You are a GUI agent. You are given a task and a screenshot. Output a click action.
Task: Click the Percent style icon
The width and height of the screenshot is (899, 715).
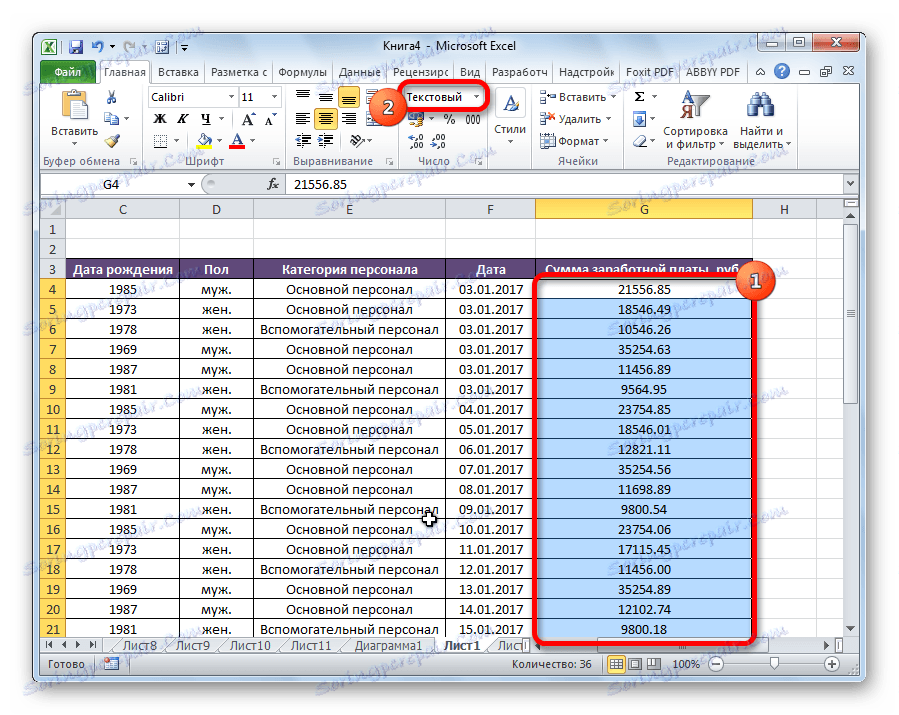point(449,119)
